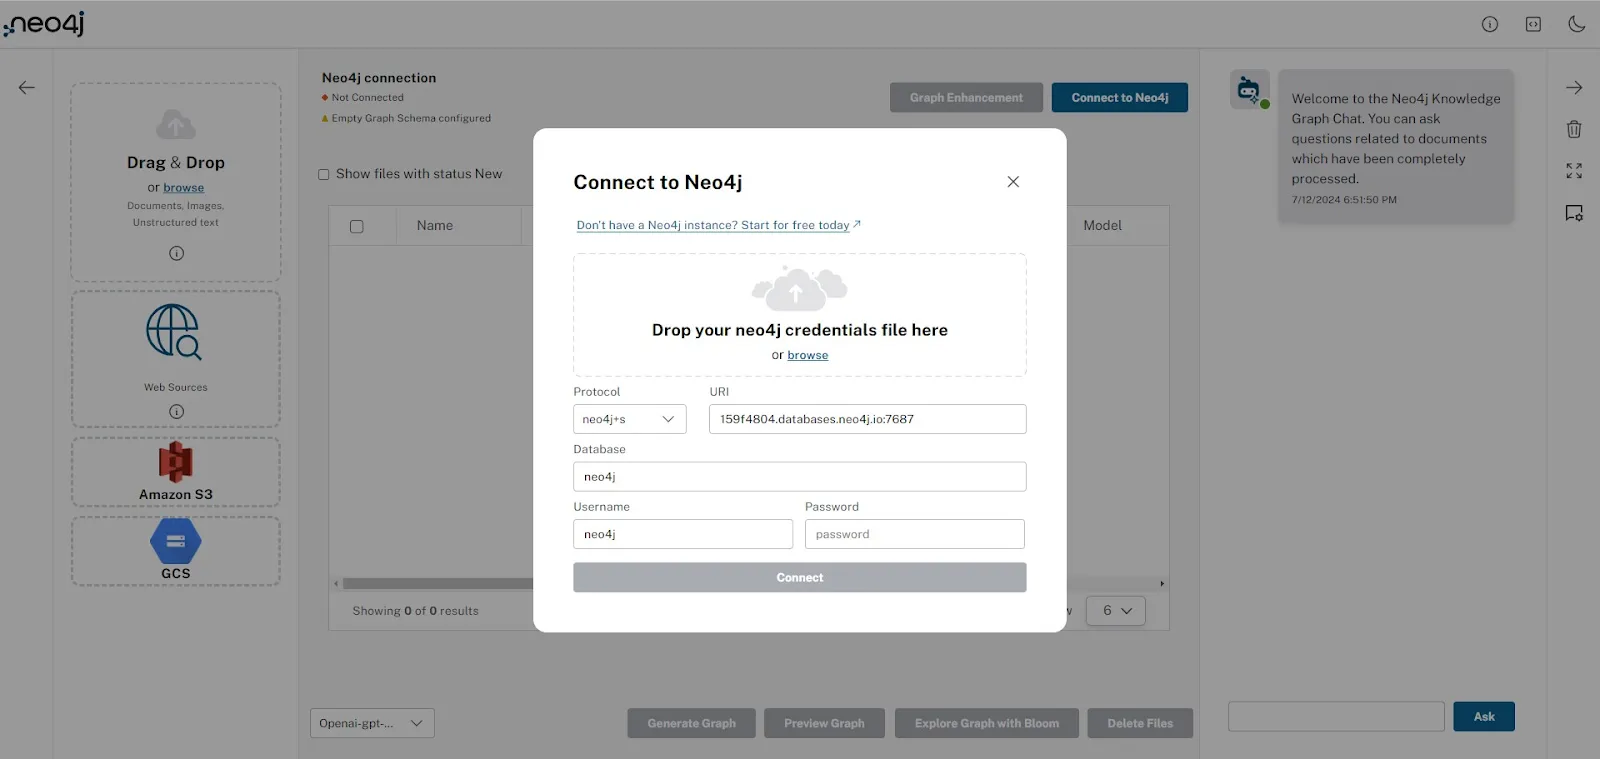Screen dimensions: 1600x759
Task: Open Web Sources globe icon
Action: (x=174, y=332)
